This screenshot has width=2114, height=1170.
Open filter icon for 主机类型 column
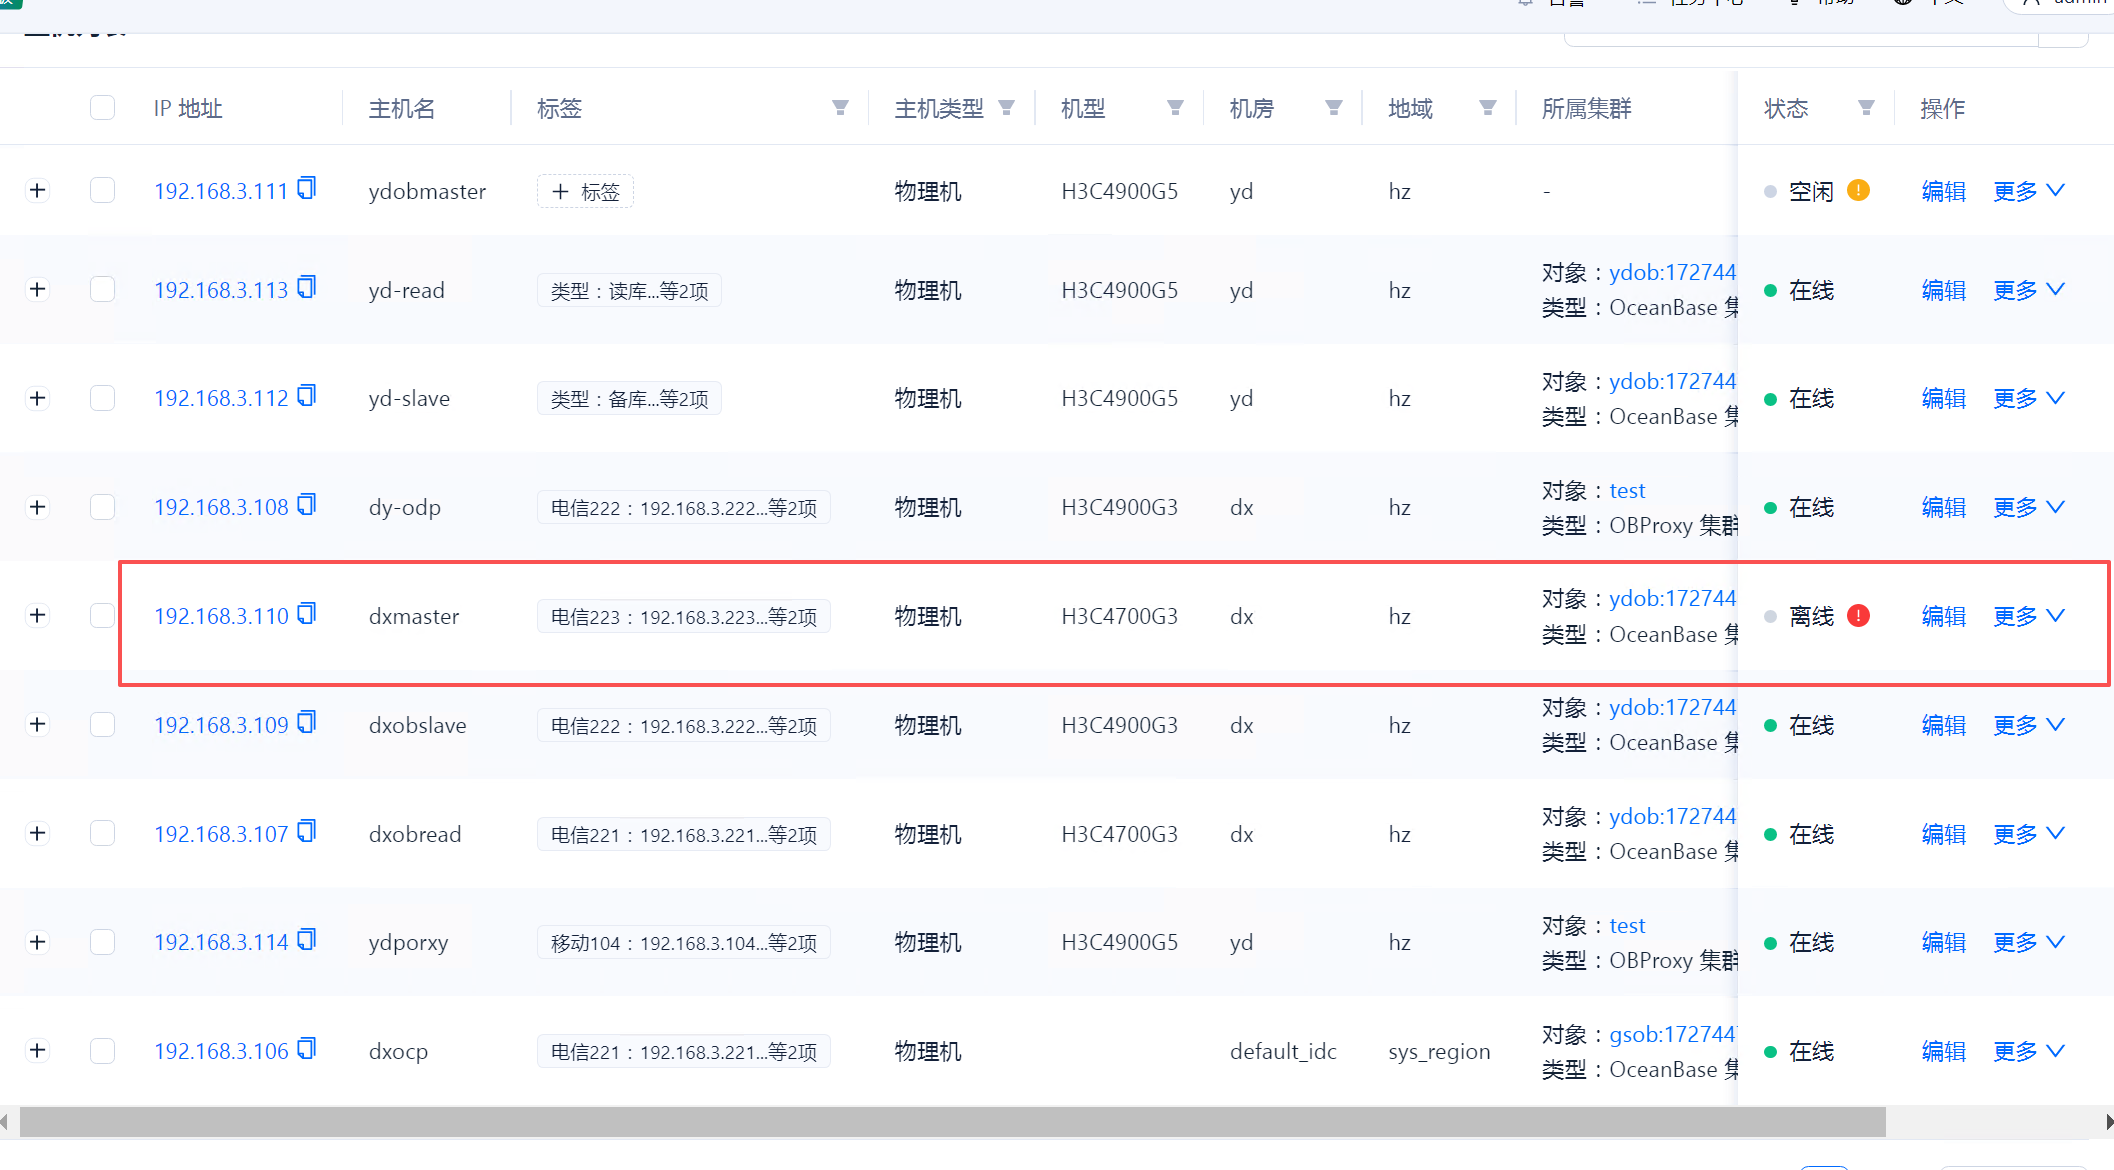point(1006,108)
